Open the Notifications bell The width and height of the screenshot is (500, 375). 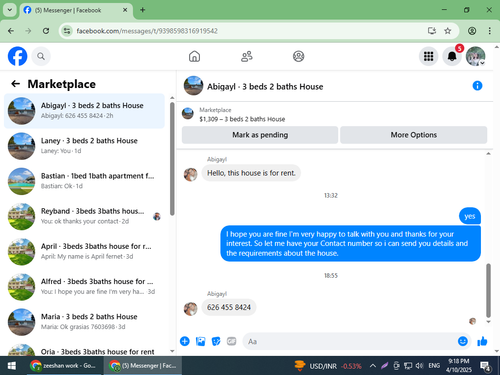click(452, 56)
